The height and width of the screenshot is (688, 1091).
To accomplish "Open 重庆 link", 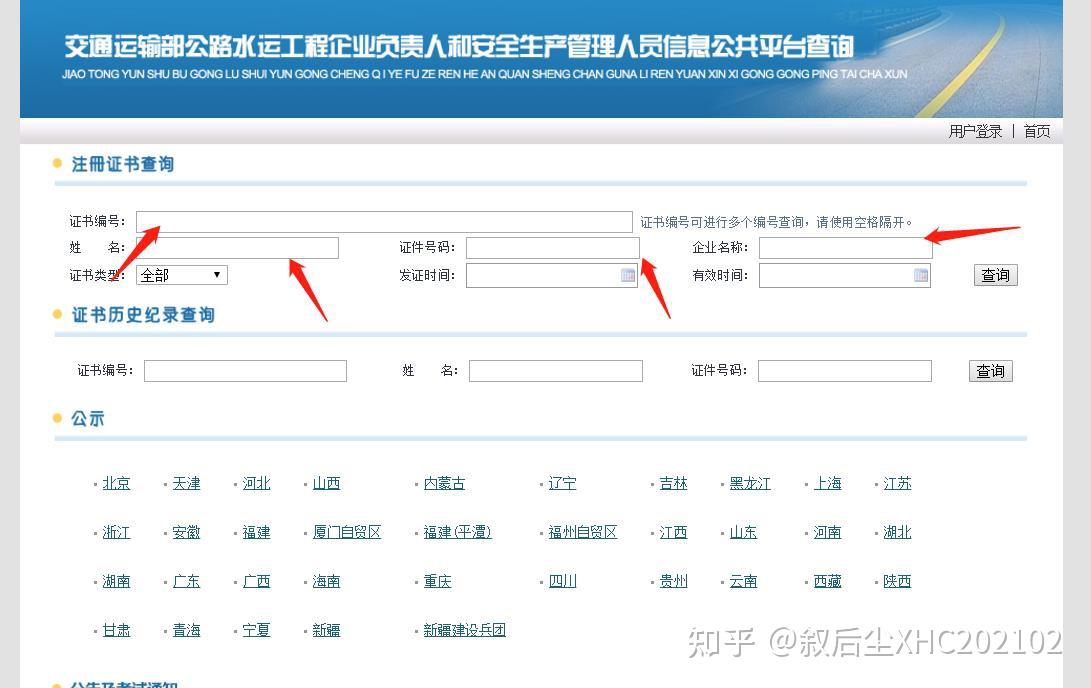I will (437, 581).
